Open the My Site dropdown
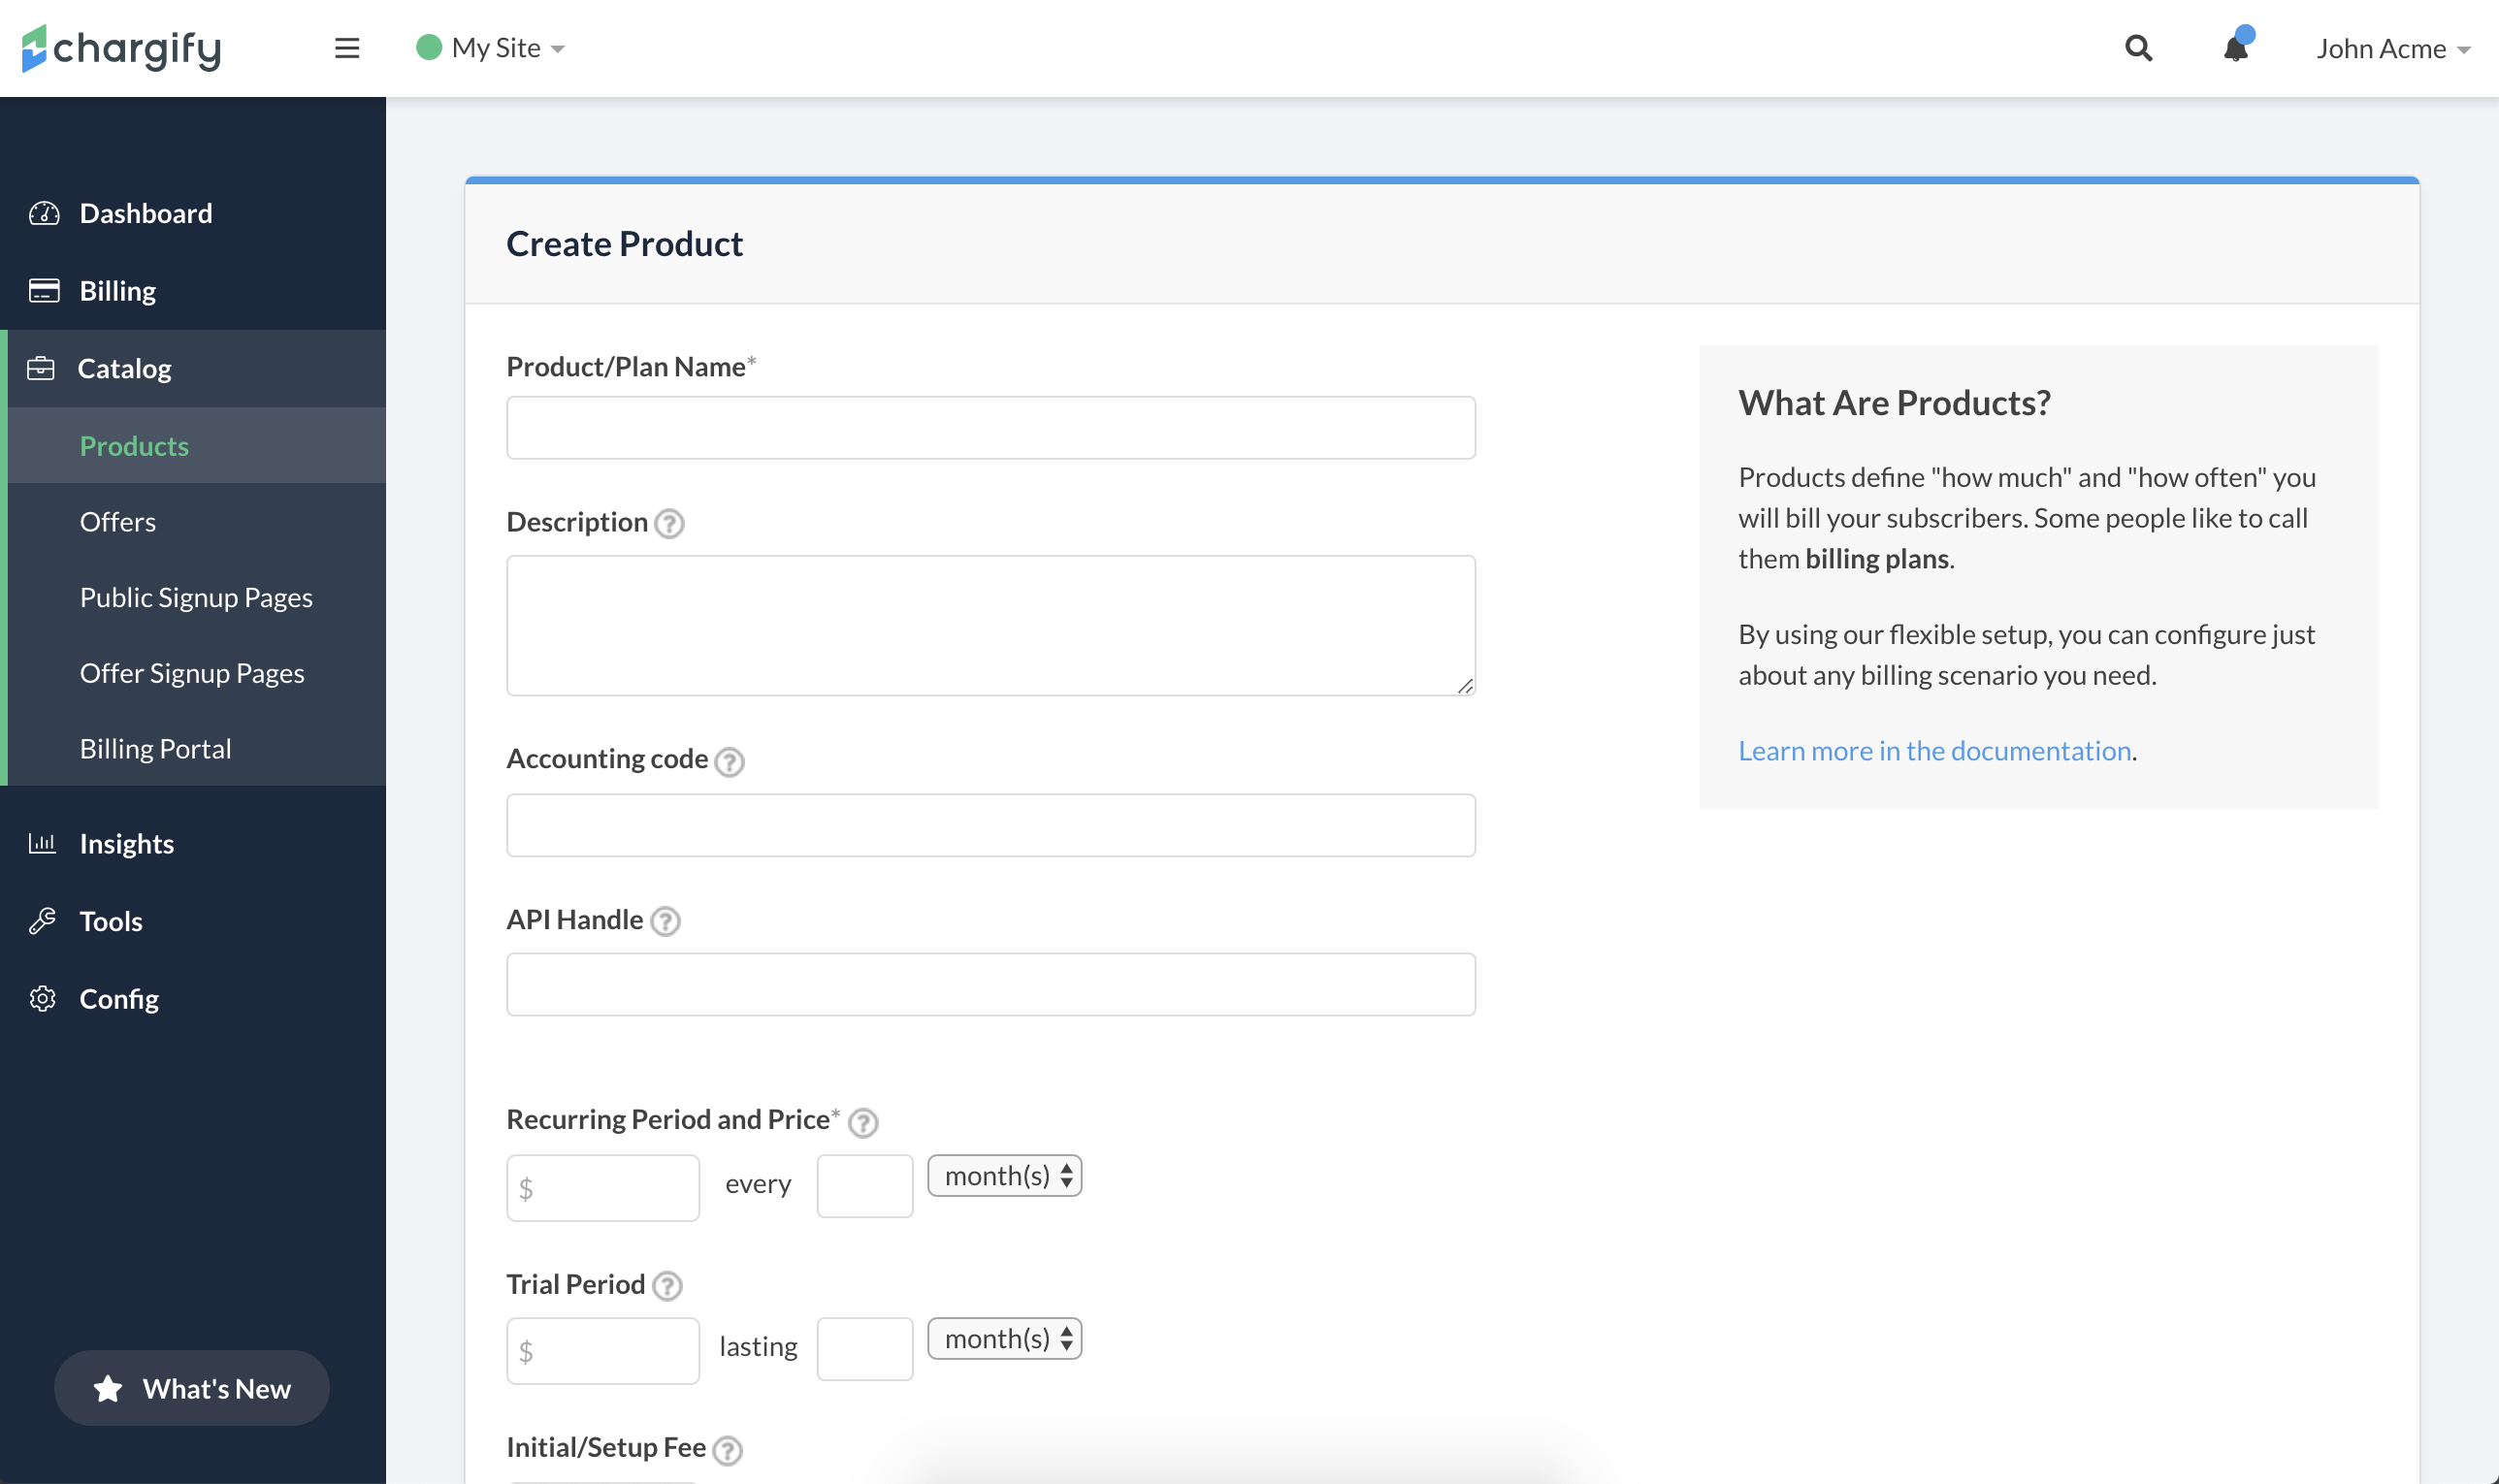 pos(491,48)
